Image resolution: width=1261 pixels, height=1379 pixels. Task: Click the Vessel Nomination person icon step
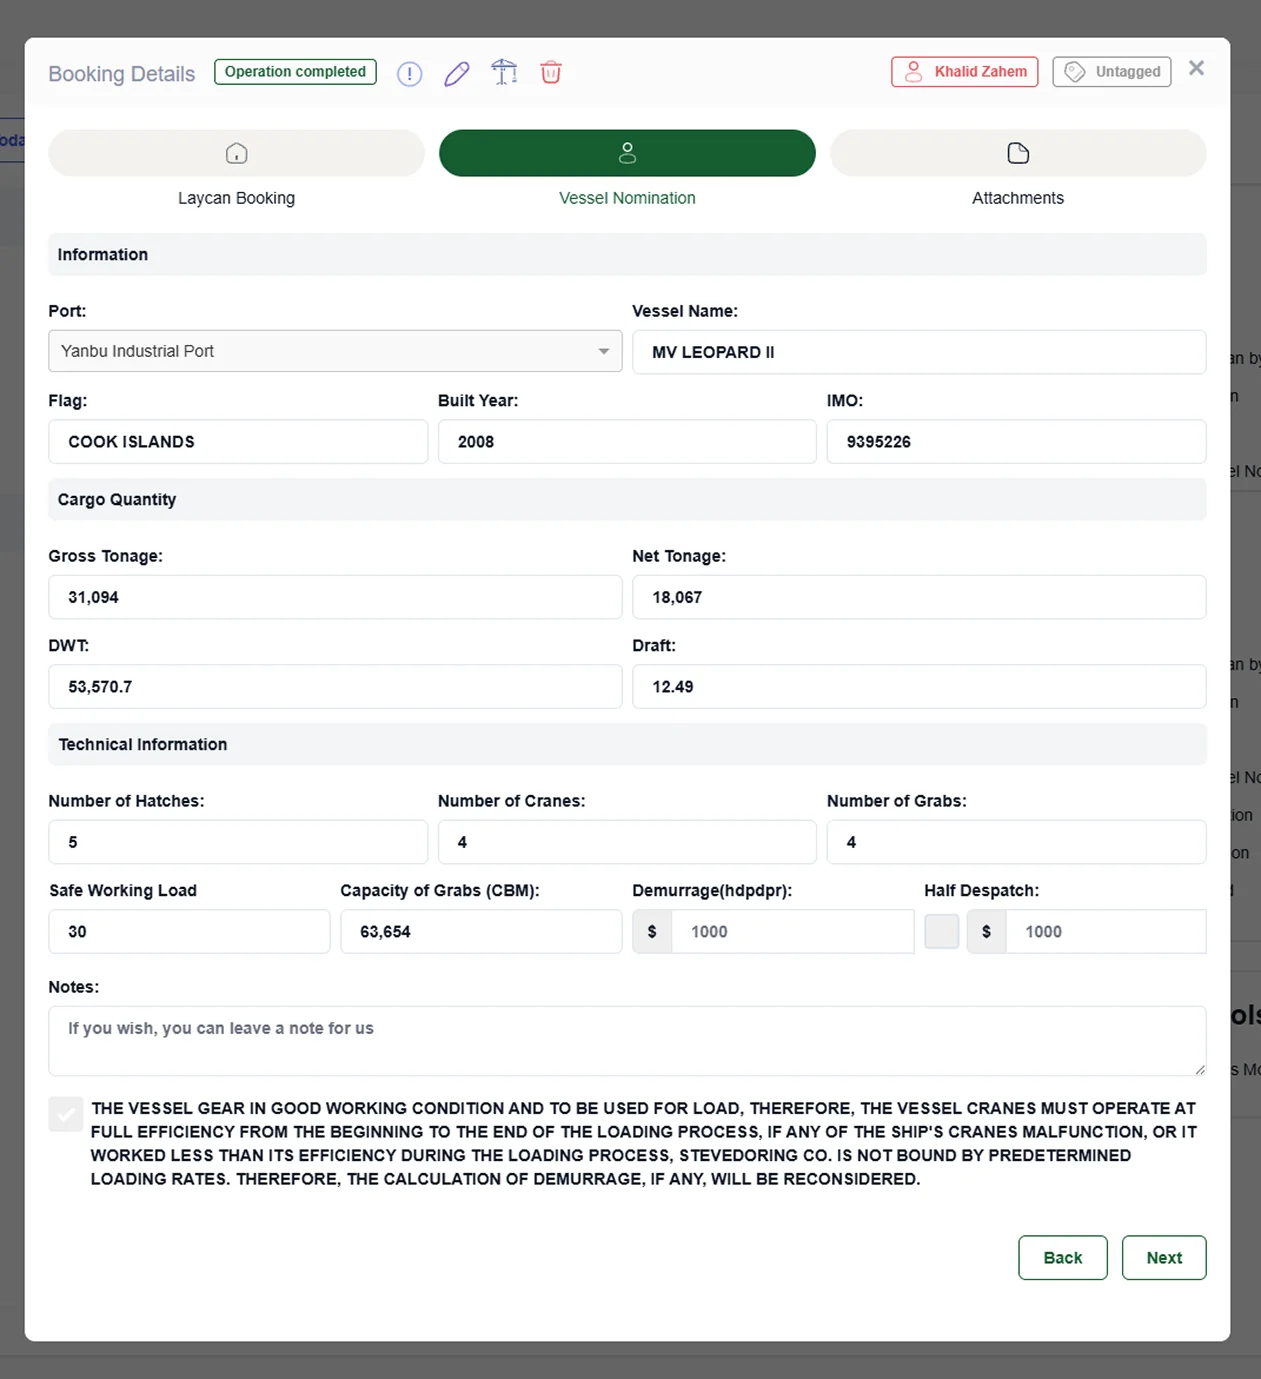tap(627, 153)
